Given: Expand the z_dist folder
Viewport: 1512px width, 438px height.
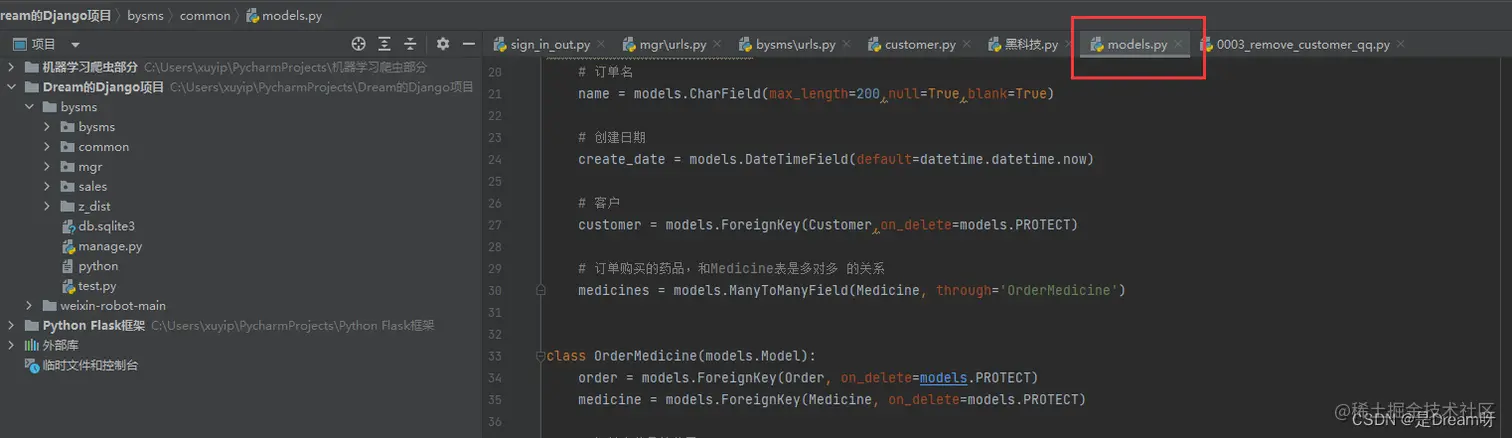Looking at the screenshot, I should coord(47,207).
